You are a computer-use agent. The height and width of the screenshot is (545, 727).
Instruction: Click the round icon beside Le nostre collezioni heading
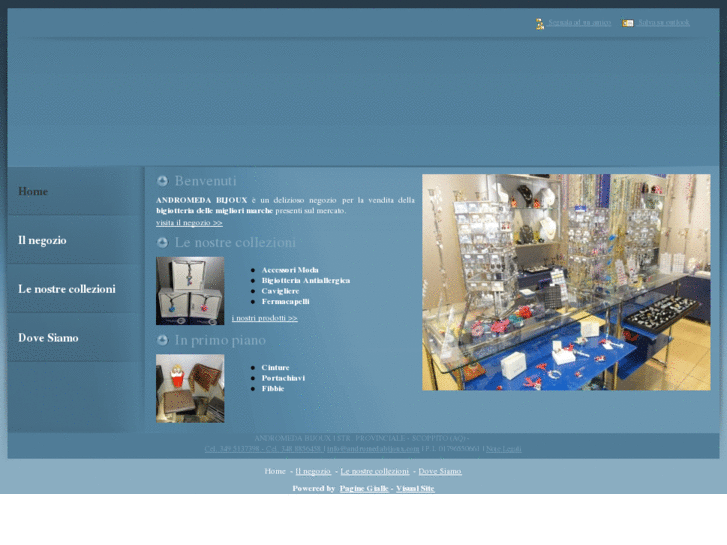[x=162, y=243]
